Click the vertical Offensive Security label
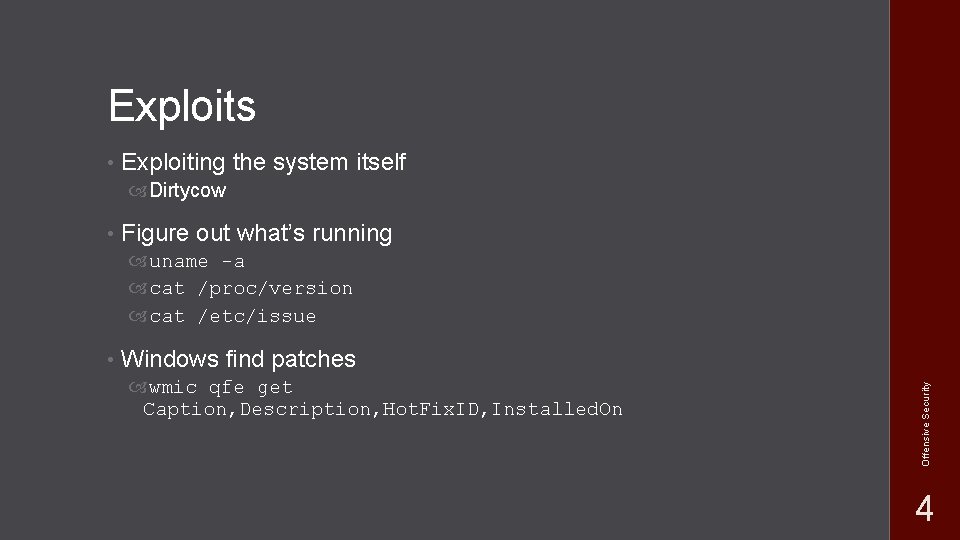Screen dimensions: 960x540 (925, 424)
